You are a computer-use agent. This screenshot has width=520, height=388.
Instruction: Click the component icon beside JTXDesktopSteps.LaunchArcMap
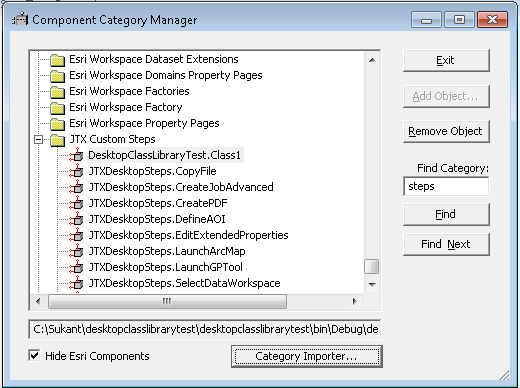76,251
